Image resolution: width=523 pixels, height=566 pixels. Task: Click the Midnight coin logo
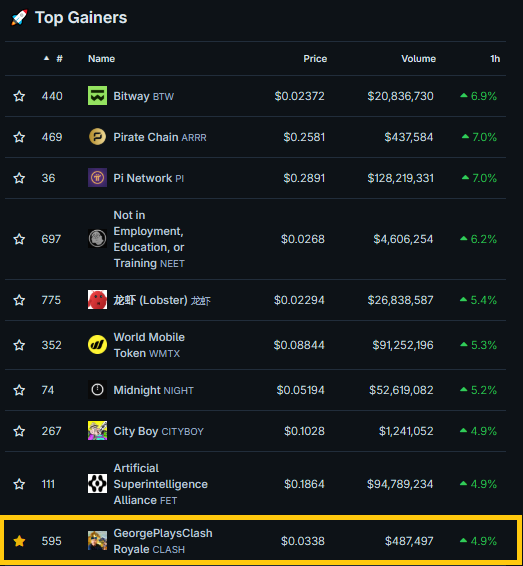pos(97,390)
